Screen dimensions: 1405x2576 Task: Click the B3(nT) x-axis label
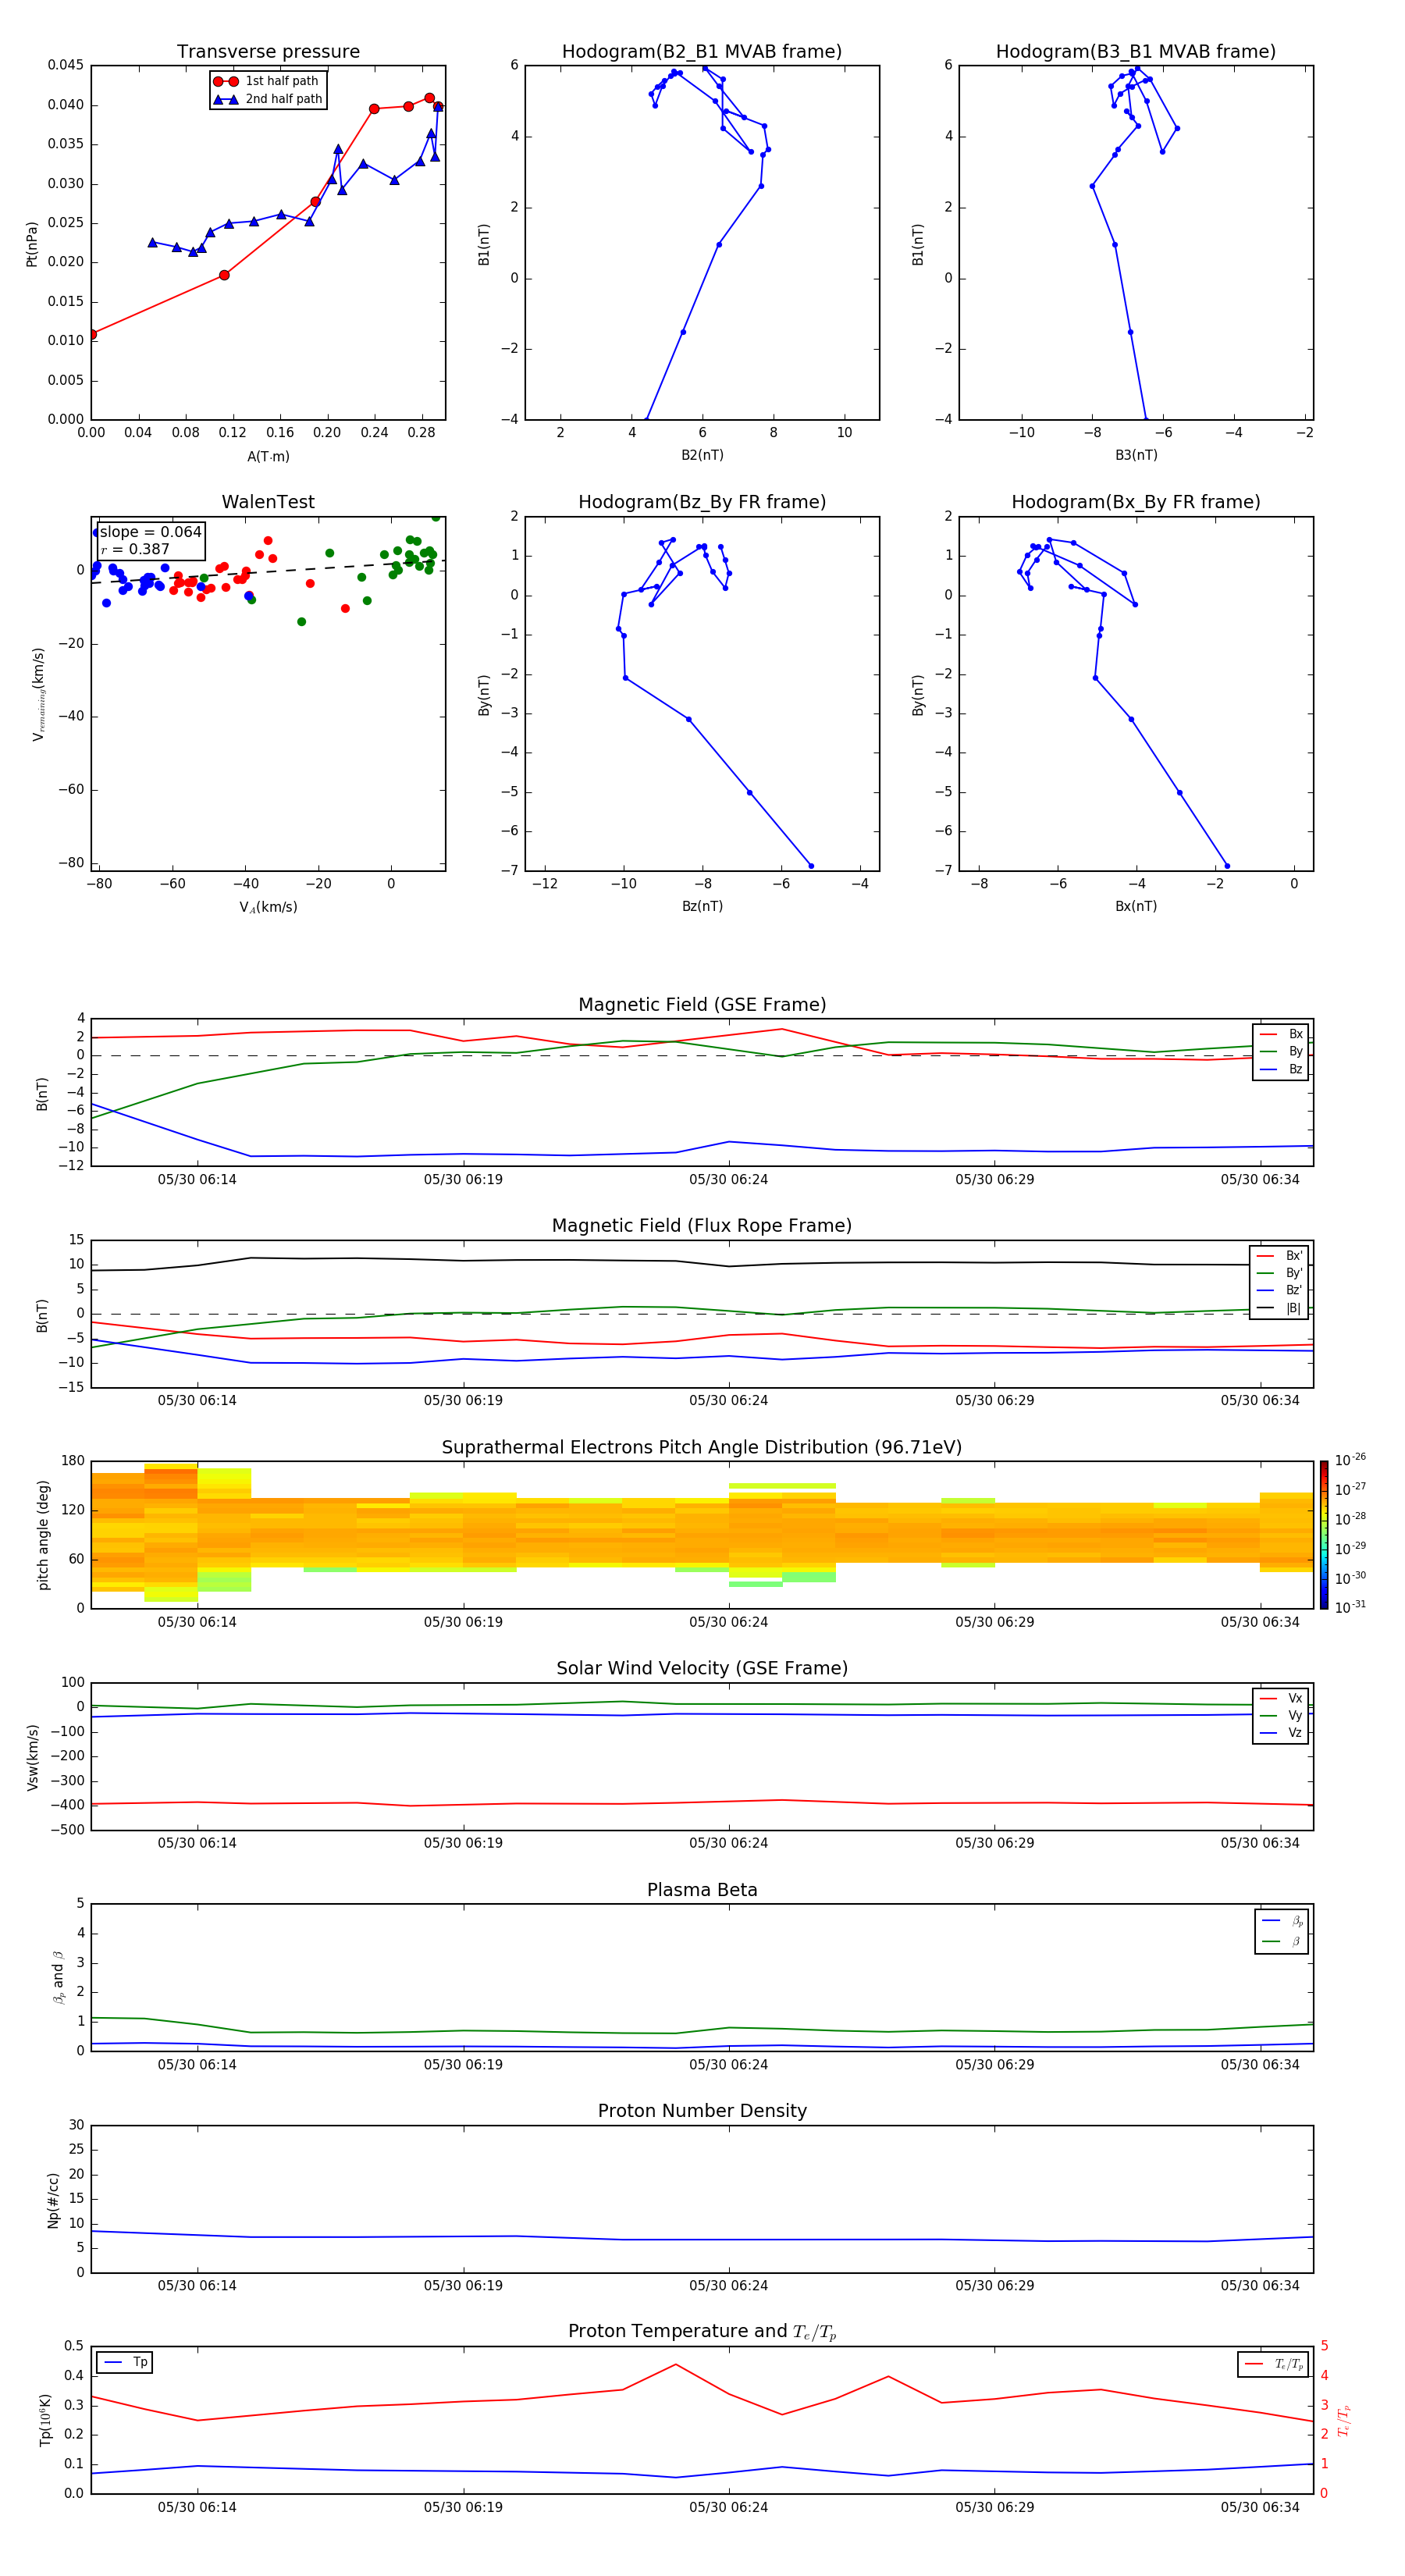pyautogui.click(x=1136, y=455)
